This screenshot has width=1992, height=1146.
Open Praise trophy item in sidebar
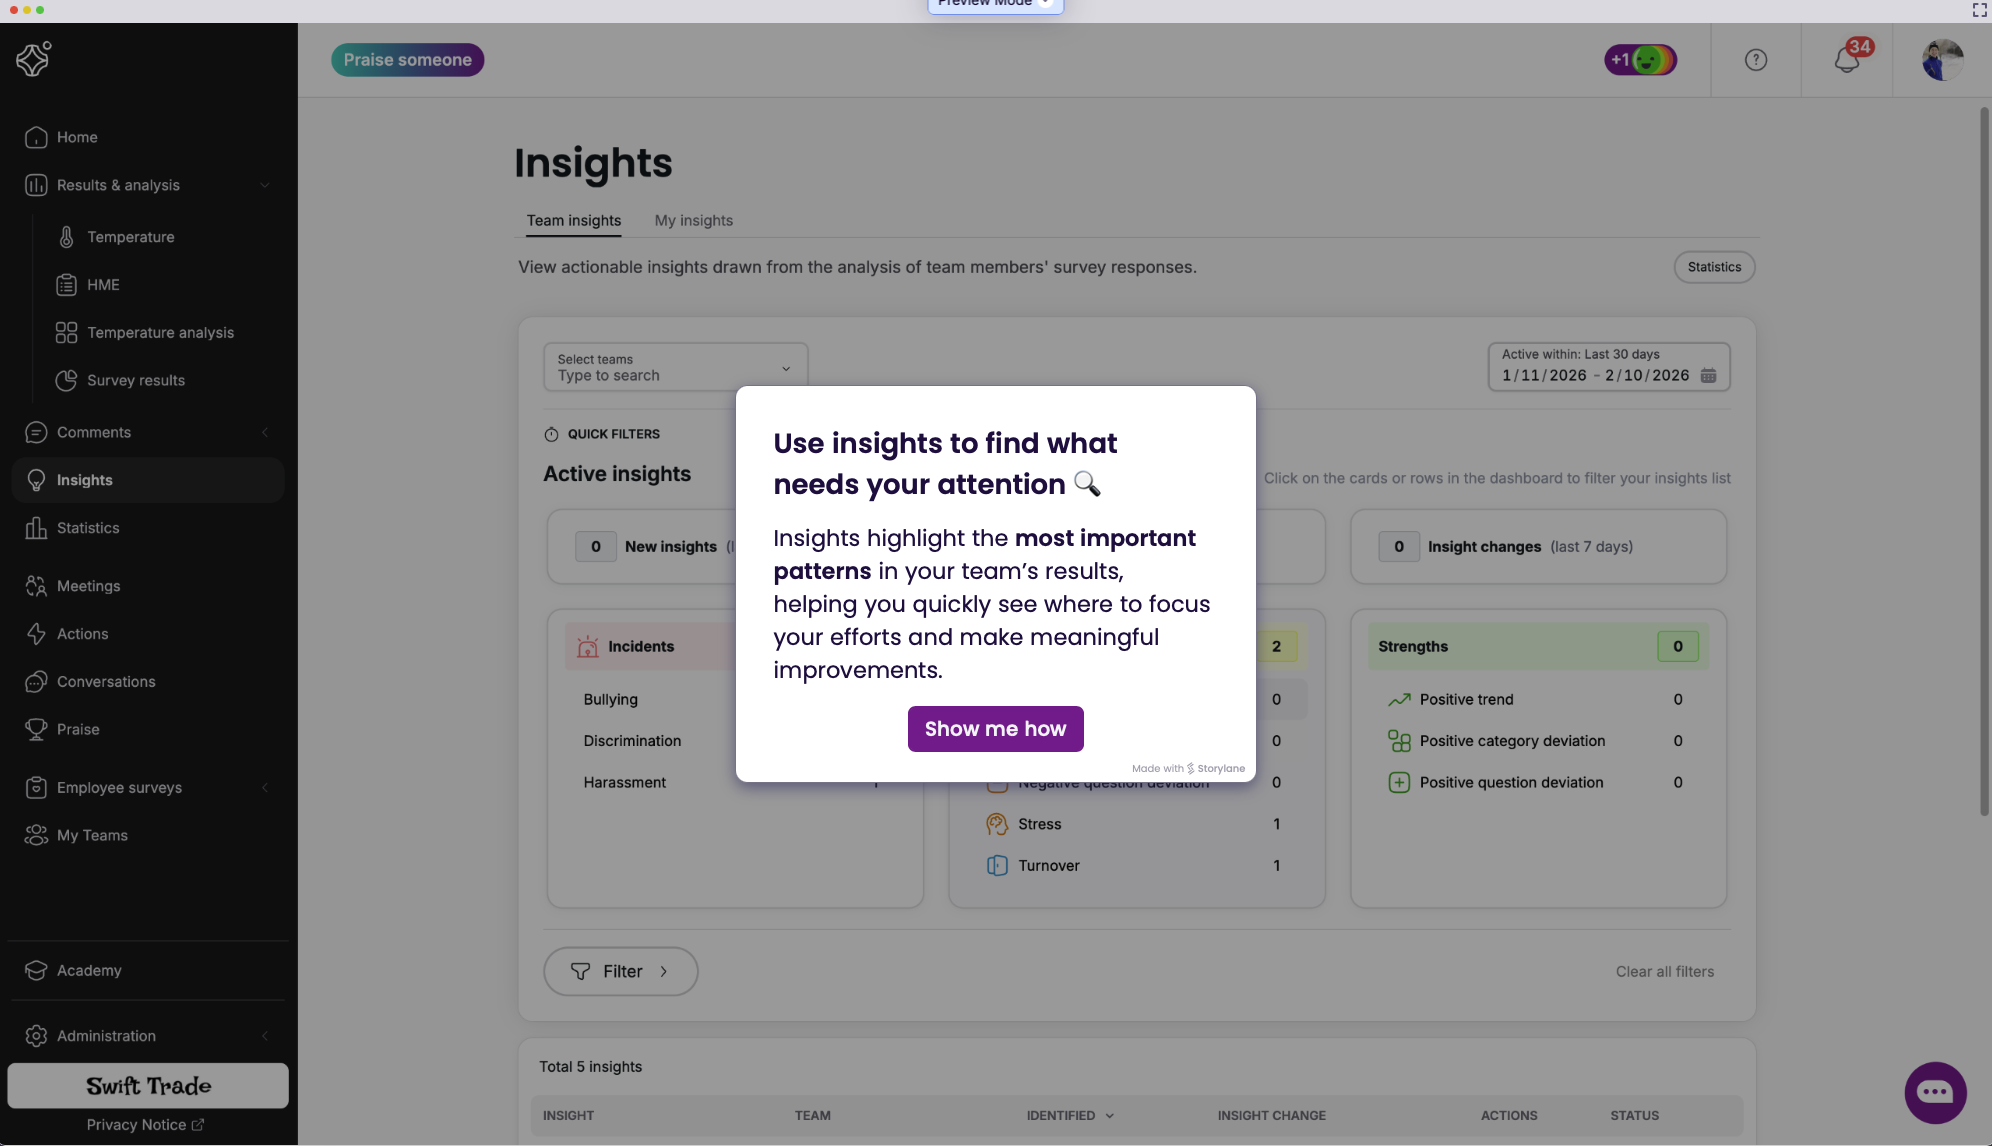[x=78, y=730]
